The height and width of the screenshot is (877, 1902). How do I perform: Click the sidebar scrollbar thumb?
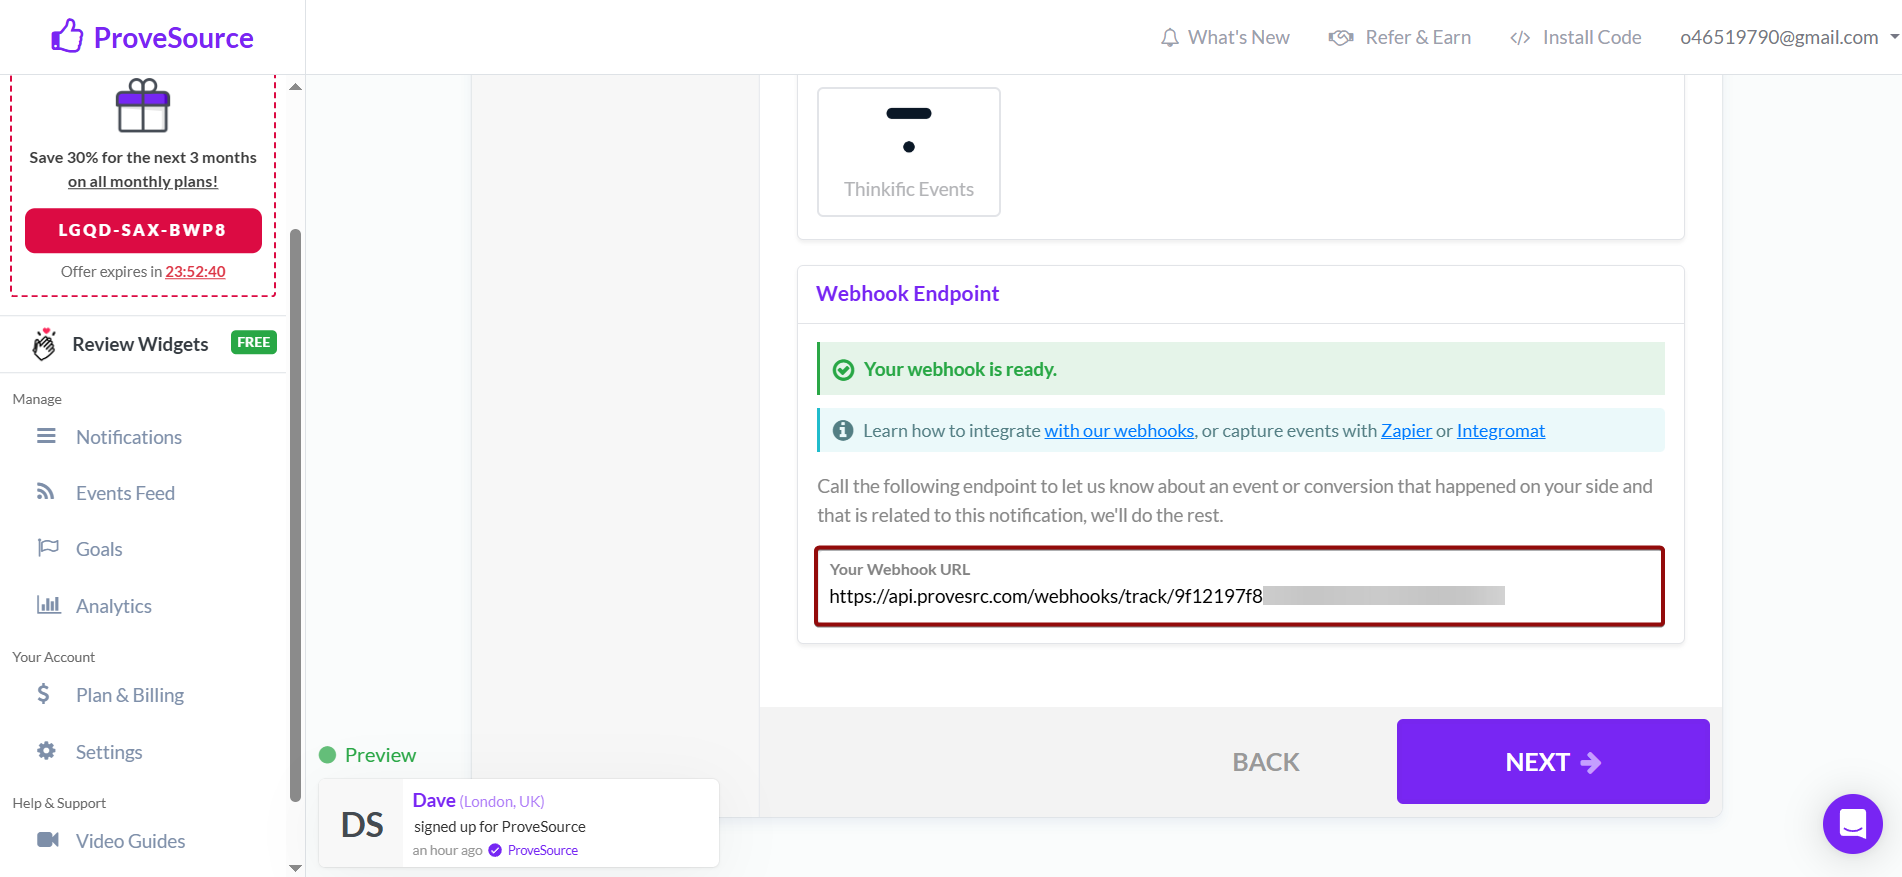[x=295, y=515]
